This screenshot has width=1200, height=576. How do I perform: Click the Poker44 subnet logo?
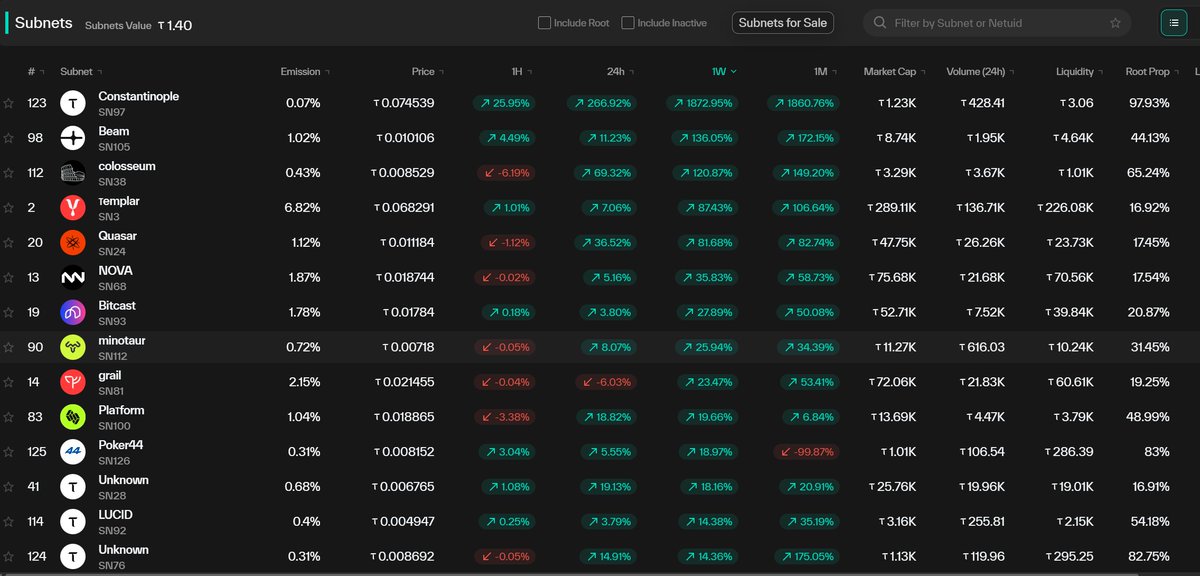(73, 452)
